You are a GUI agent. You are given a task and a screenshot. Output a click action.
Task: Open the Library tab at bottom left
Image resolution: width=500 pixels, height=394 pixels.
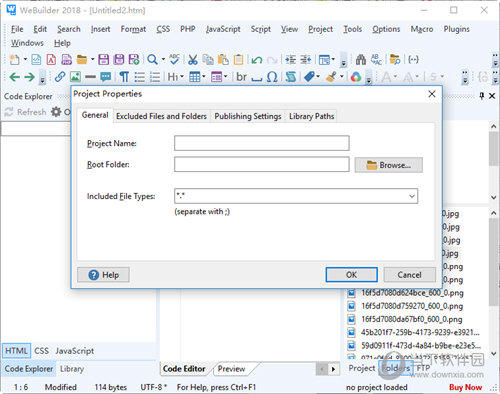coord(72,369)
